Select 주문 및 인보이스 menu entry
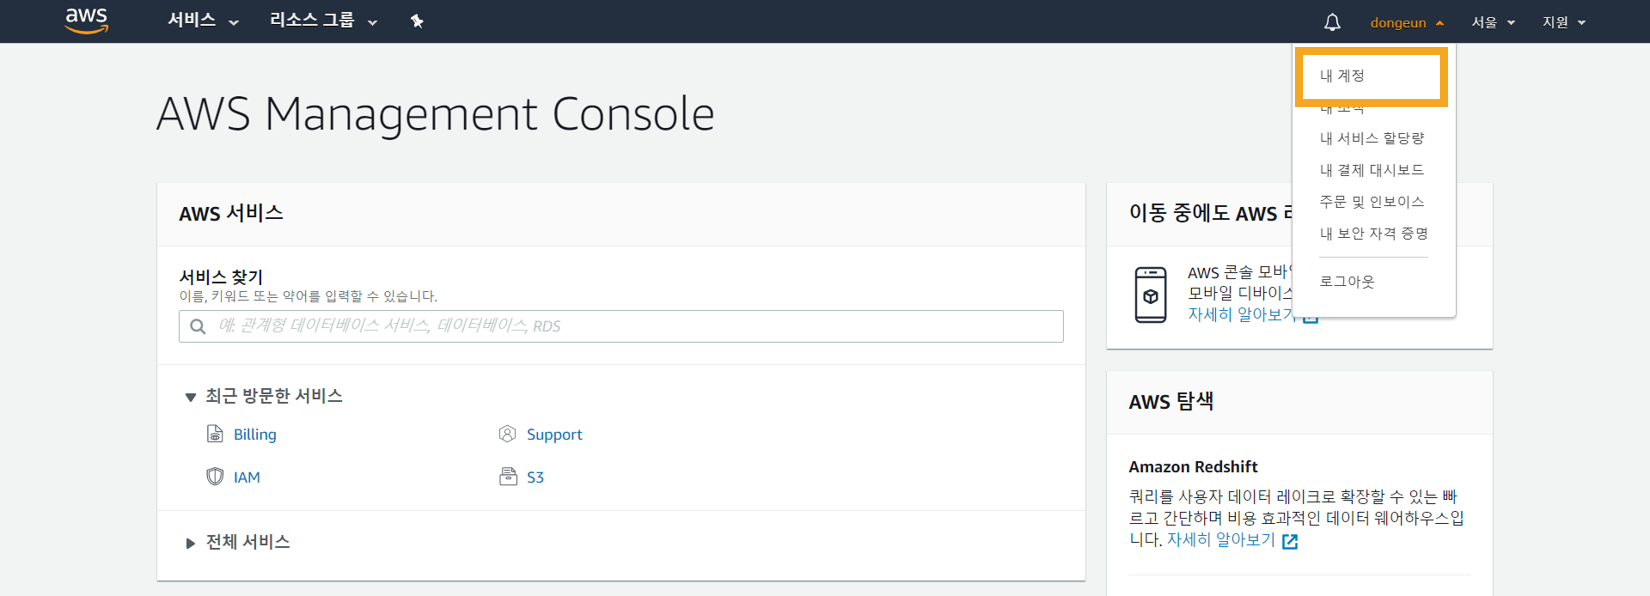 (1372, 202)
